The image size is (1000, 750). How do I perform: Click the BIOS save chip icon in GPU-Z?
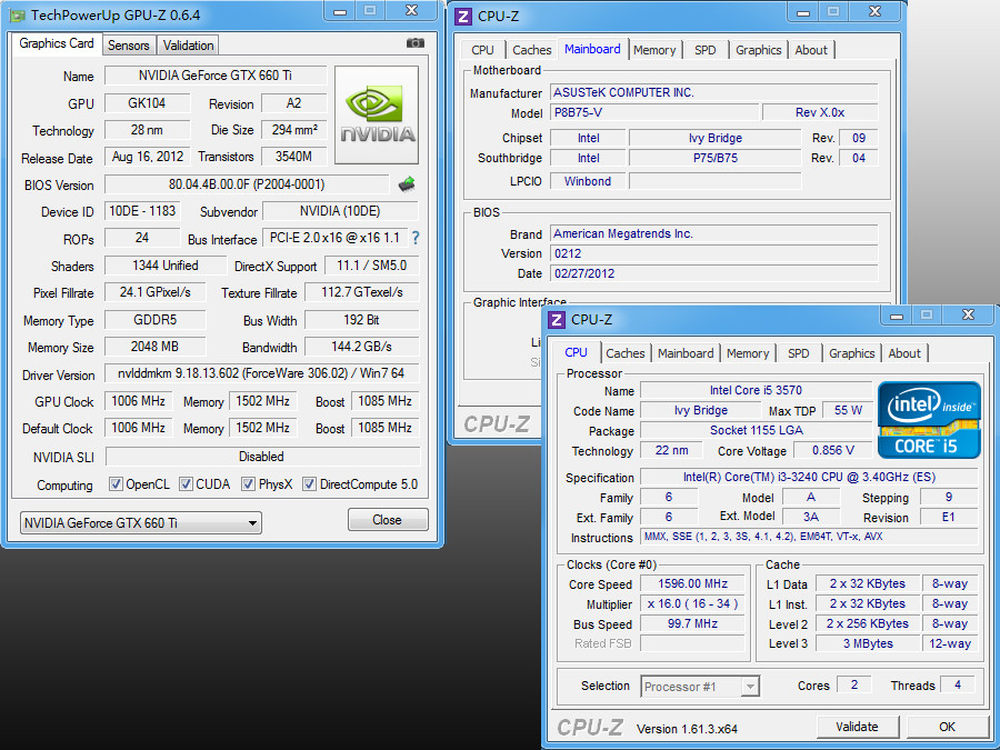click(x=406, y=185)
